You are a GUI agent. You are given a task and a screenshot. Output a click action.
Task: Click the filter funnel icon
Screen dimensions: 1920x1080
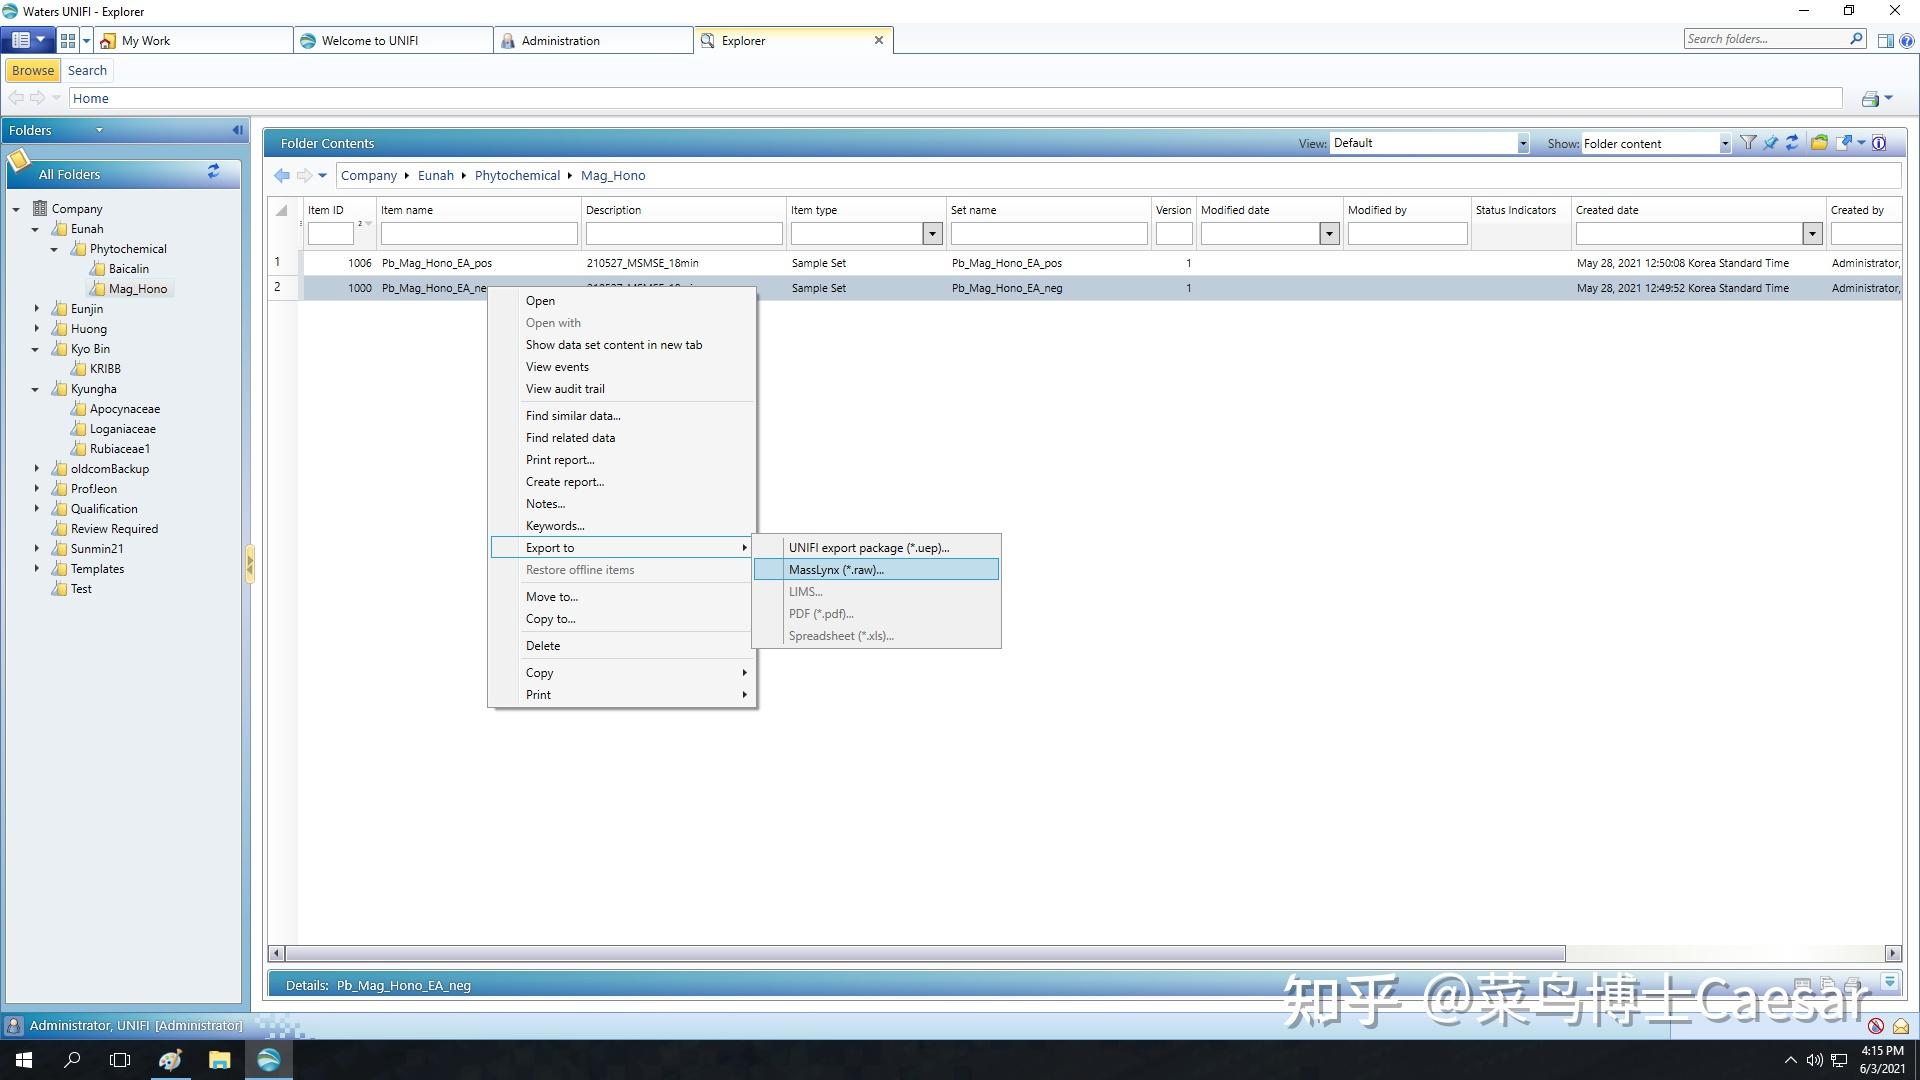coord(1748,143)
